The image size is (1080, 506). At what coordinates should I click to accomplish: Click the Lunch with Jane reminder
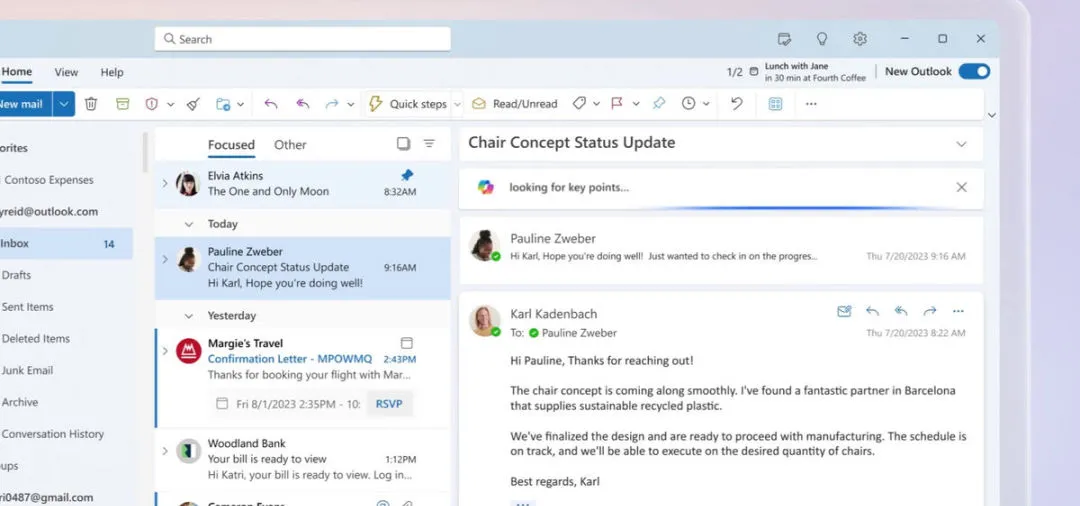(x=815, y=72)
